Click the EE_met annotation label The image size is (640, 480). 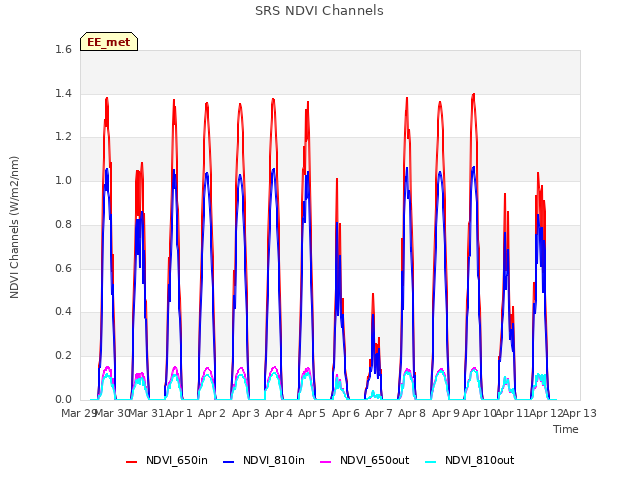109,42
